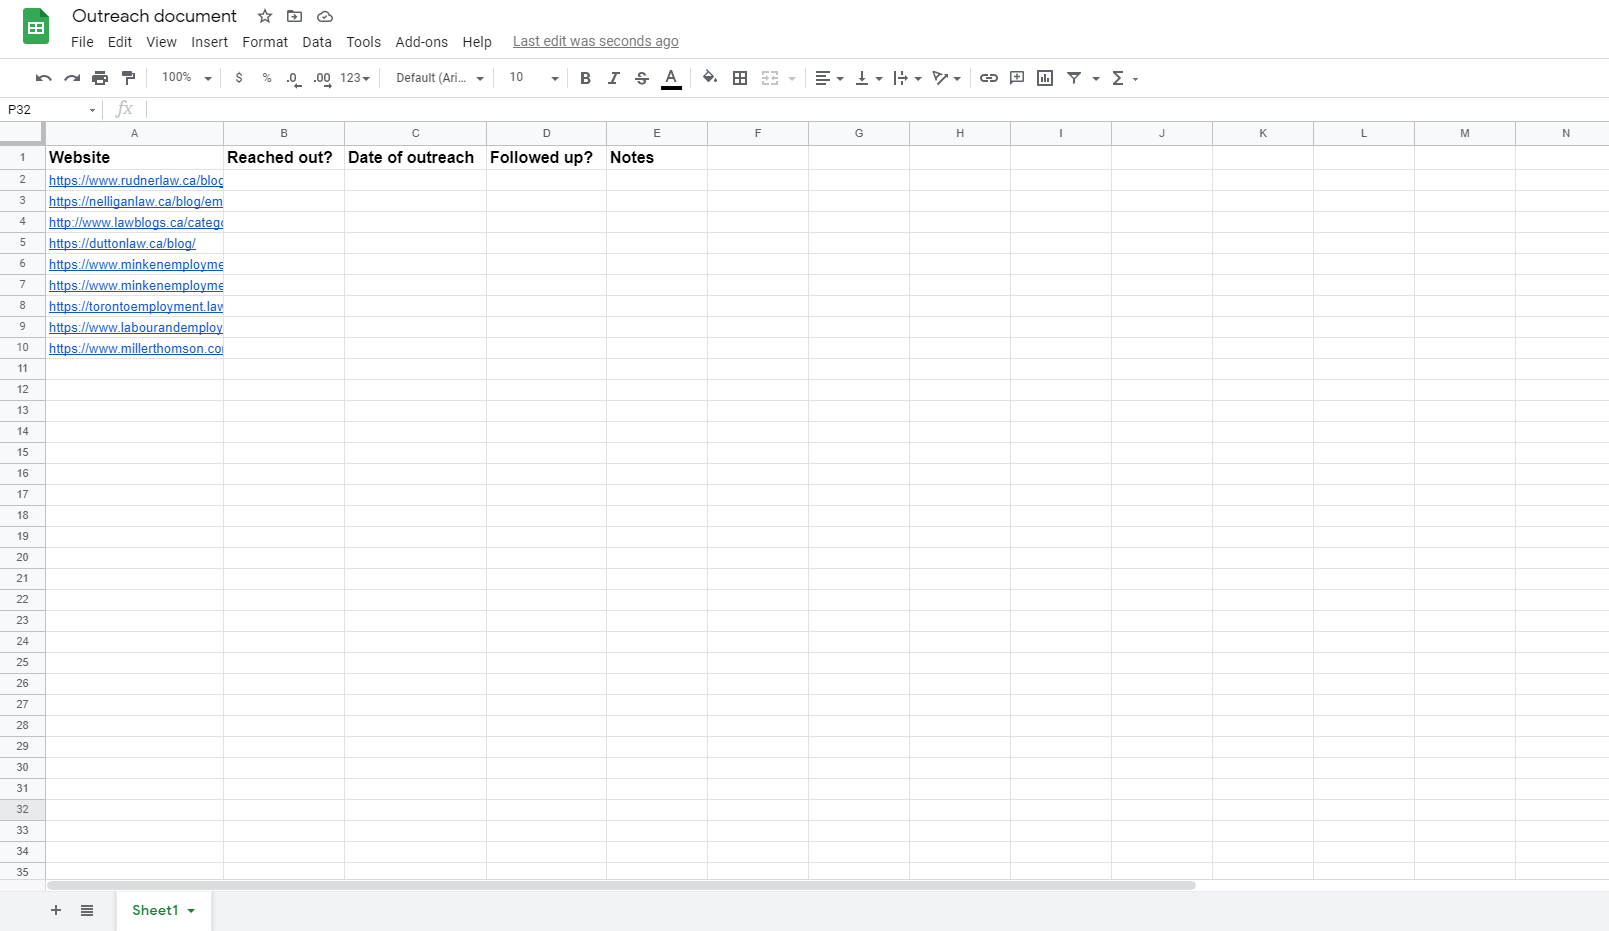
Task: Select the Paint format tool
Action: (128, 77)
